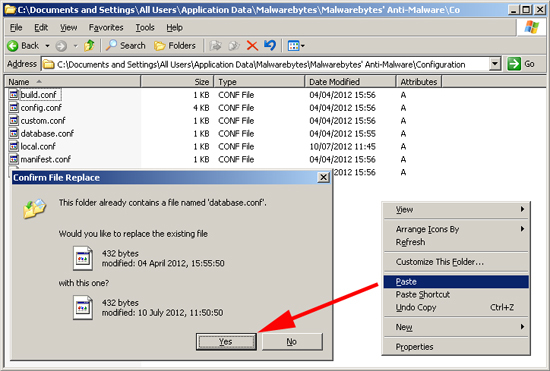Click the folder icon in title bar
This screenshot has height=371, width=550.
[10, 9]
